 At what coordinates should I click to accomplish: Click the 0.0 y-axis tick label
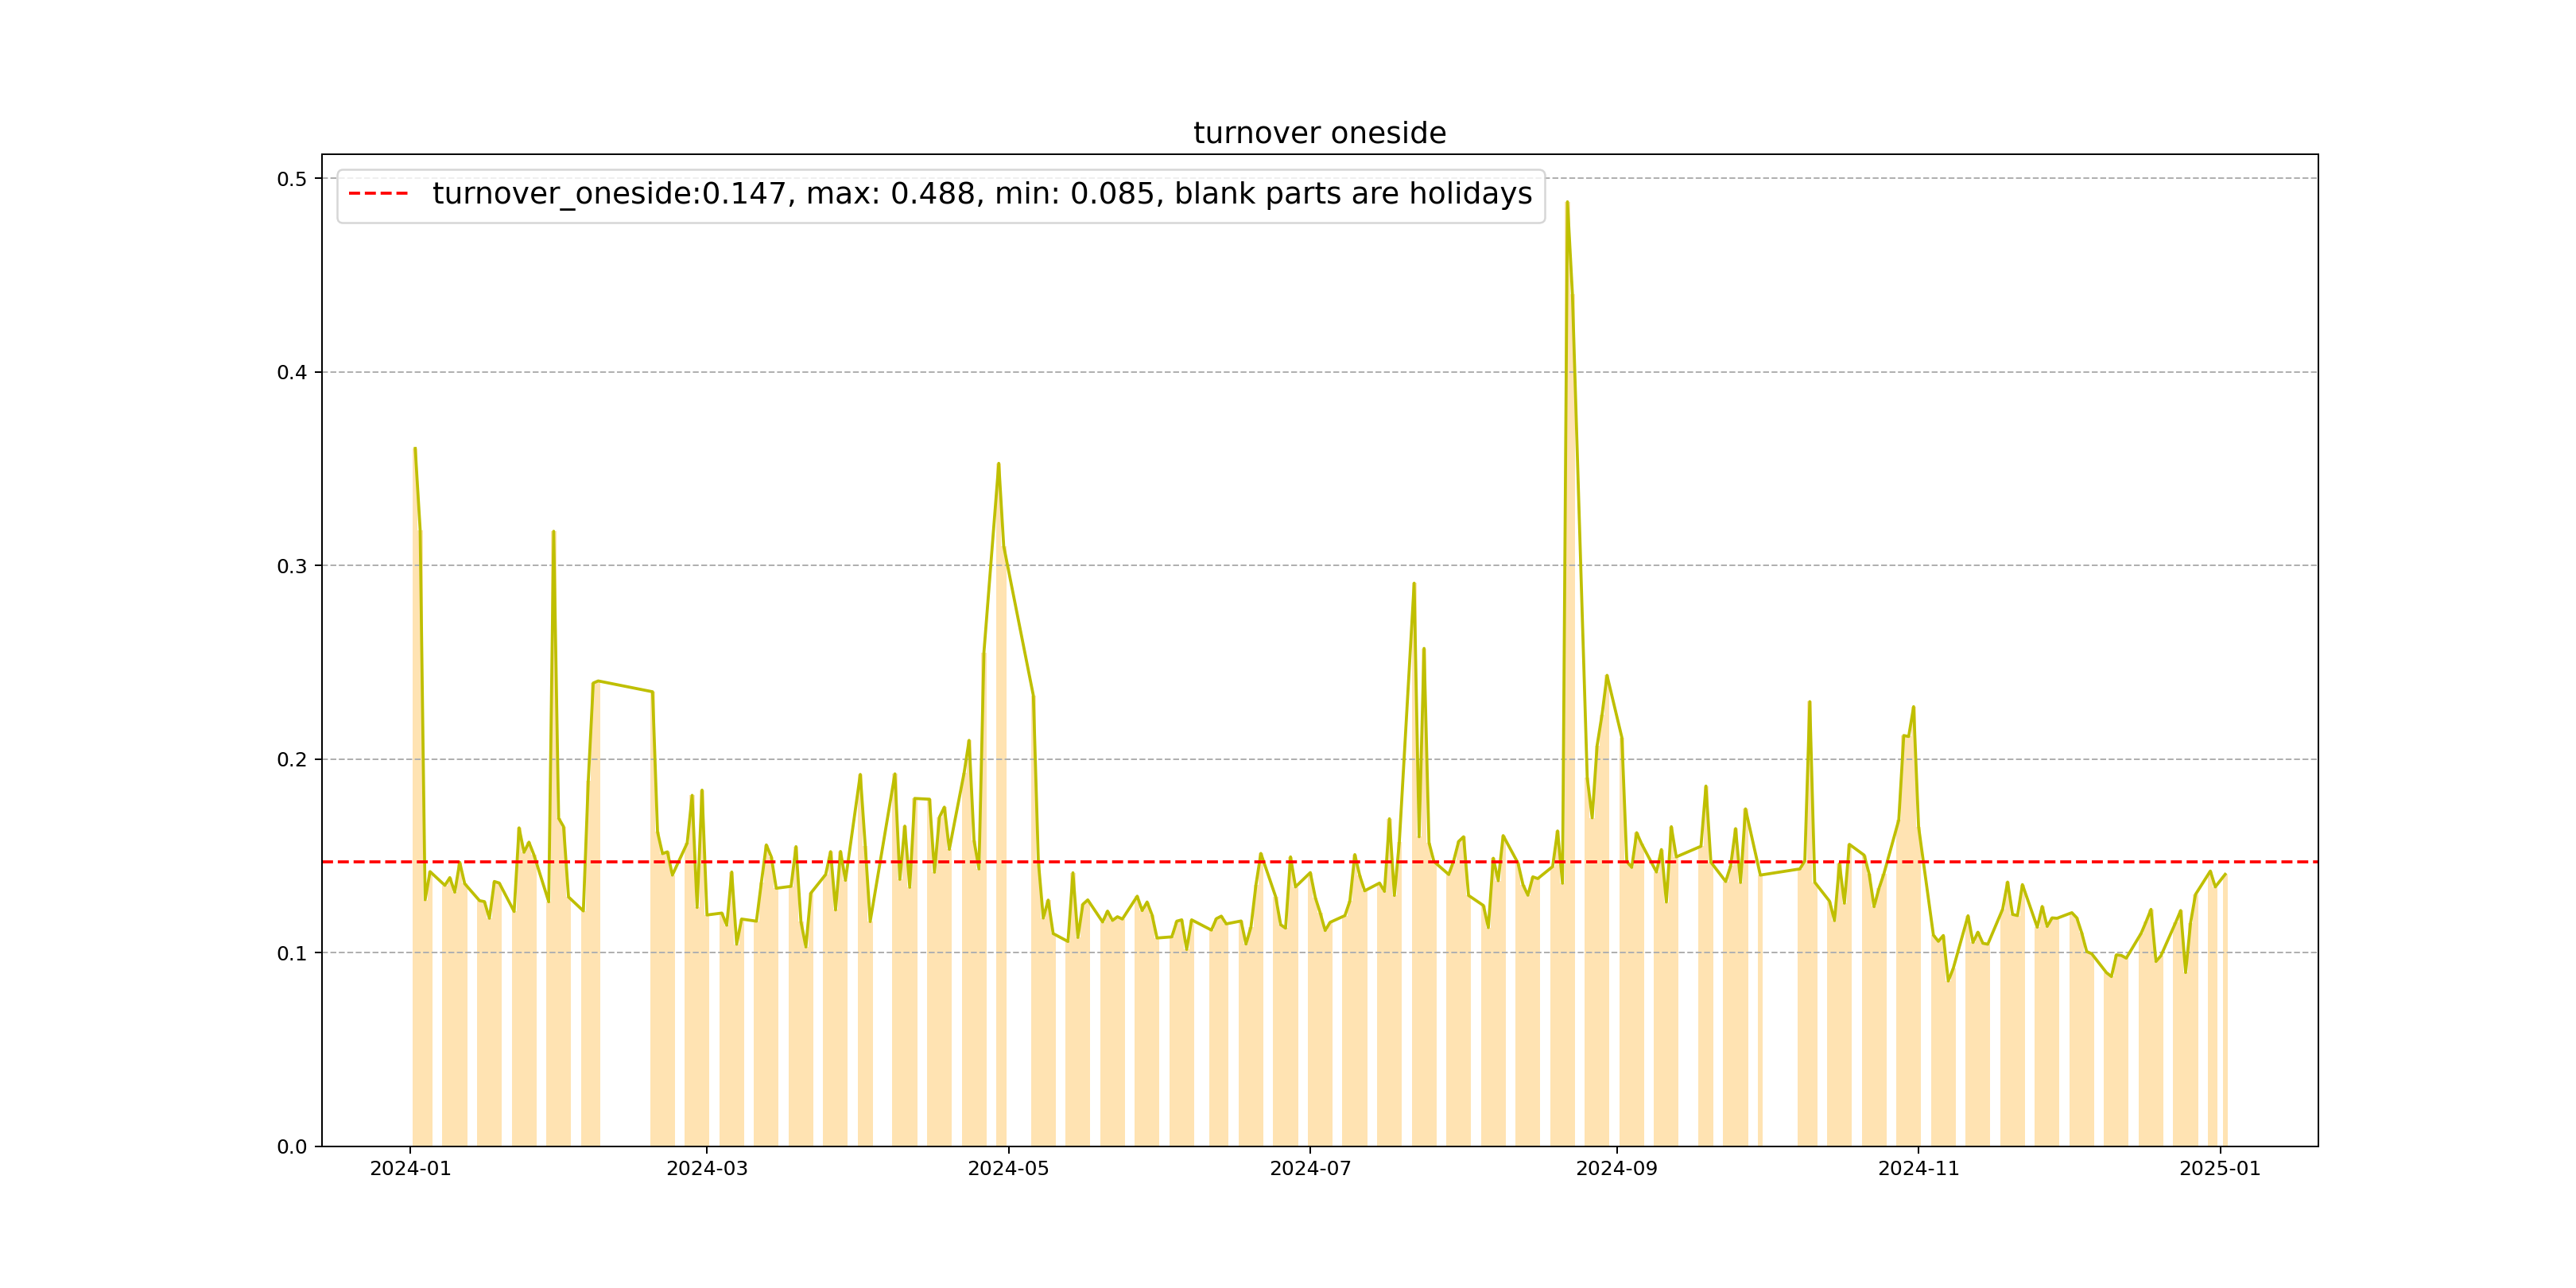click(x=292, y=1146)
